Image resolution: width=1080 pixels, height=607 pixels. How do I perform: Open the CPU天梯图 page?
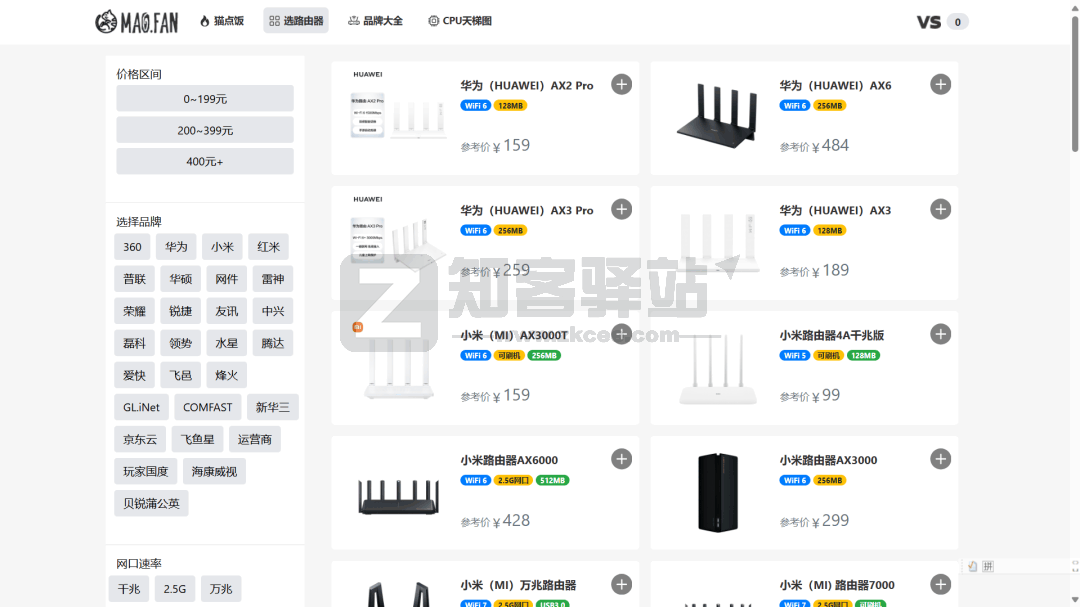tap(459, 21)
